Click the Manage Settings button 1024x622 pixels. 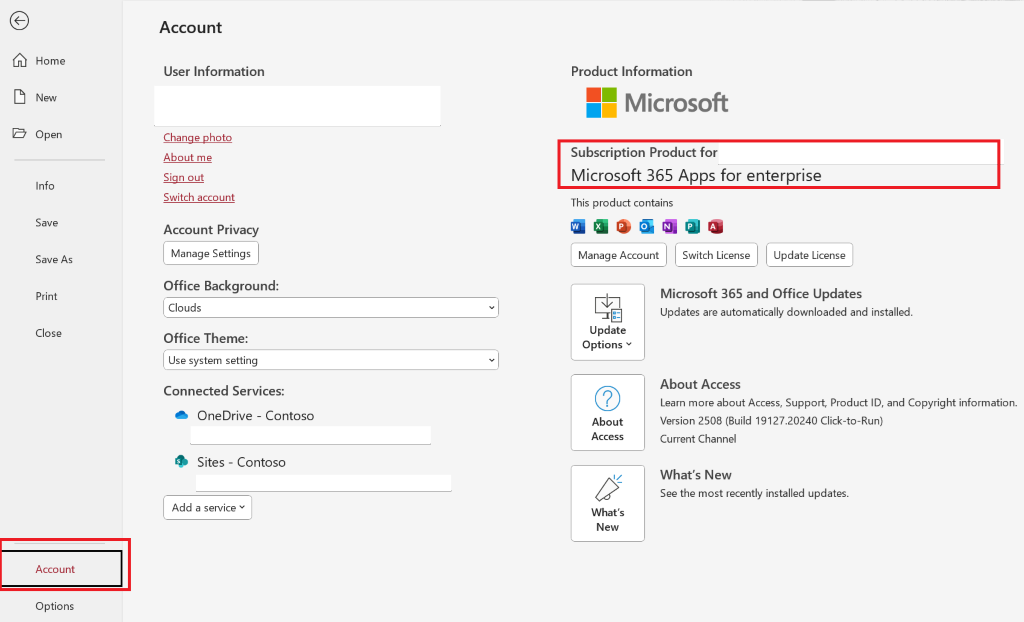(211, 254)
